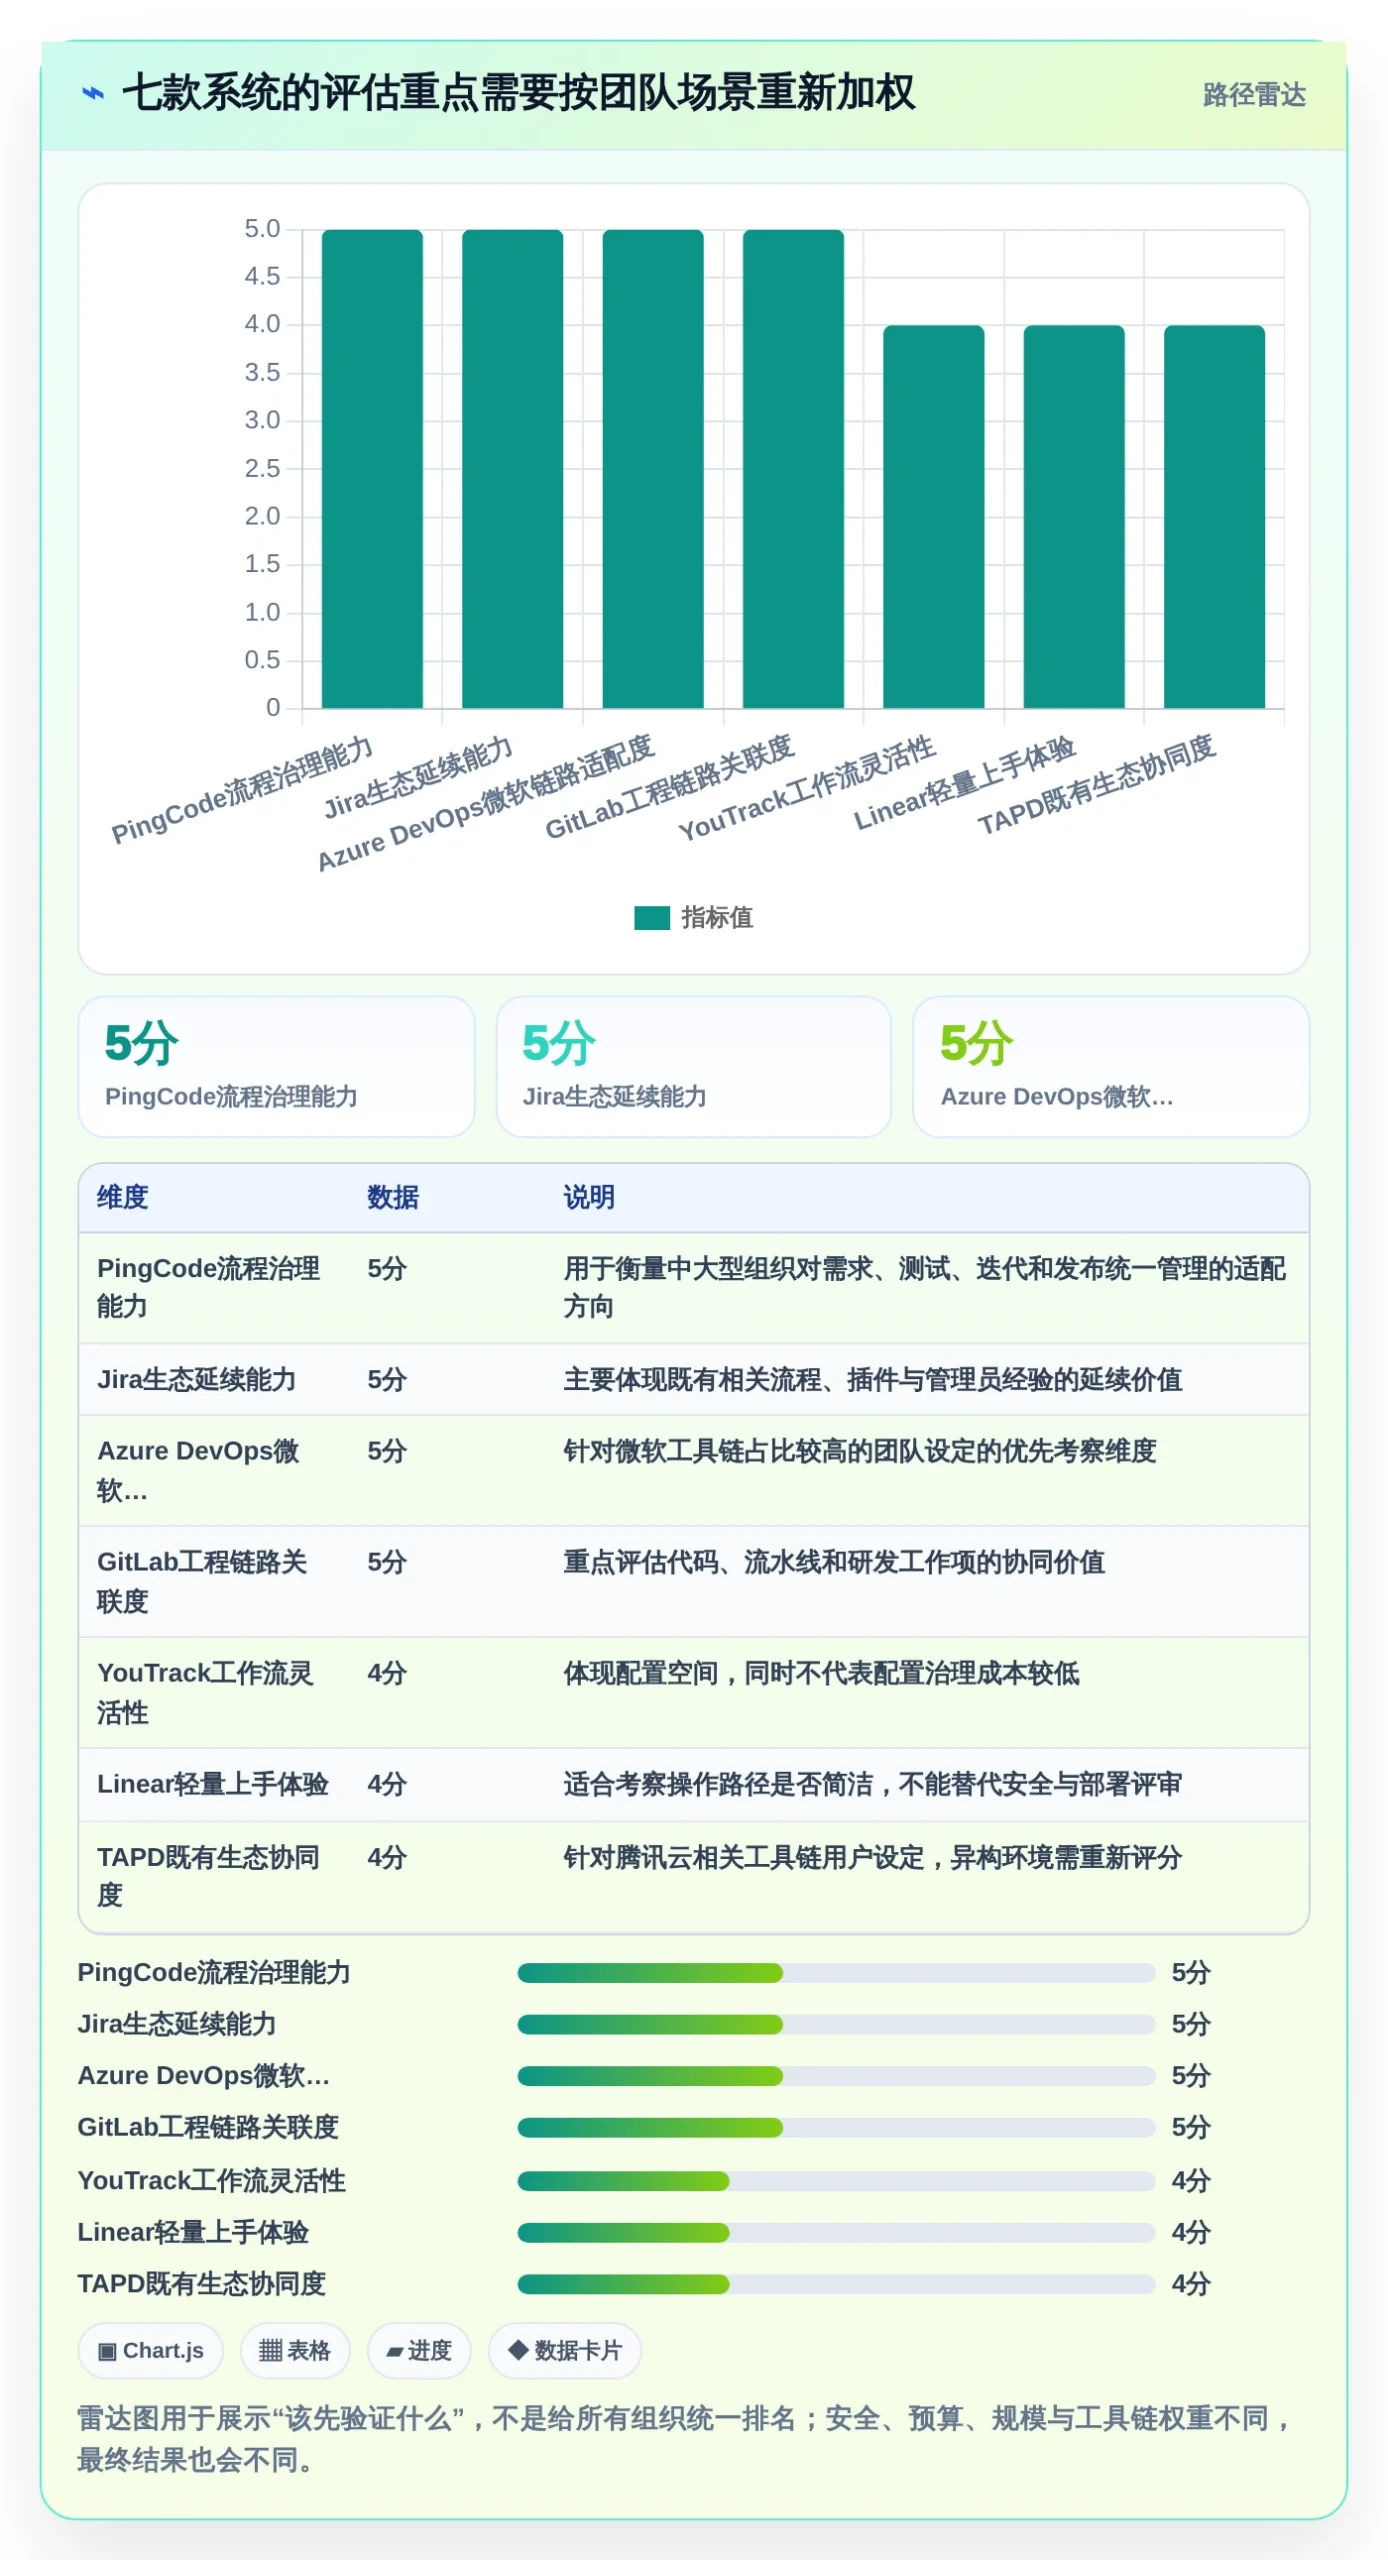Click the description 主要体现既有相关流程 in Jira row
This screenshot has height=2560, width=1388.
pyautogui.click(x=873, y=1380)
